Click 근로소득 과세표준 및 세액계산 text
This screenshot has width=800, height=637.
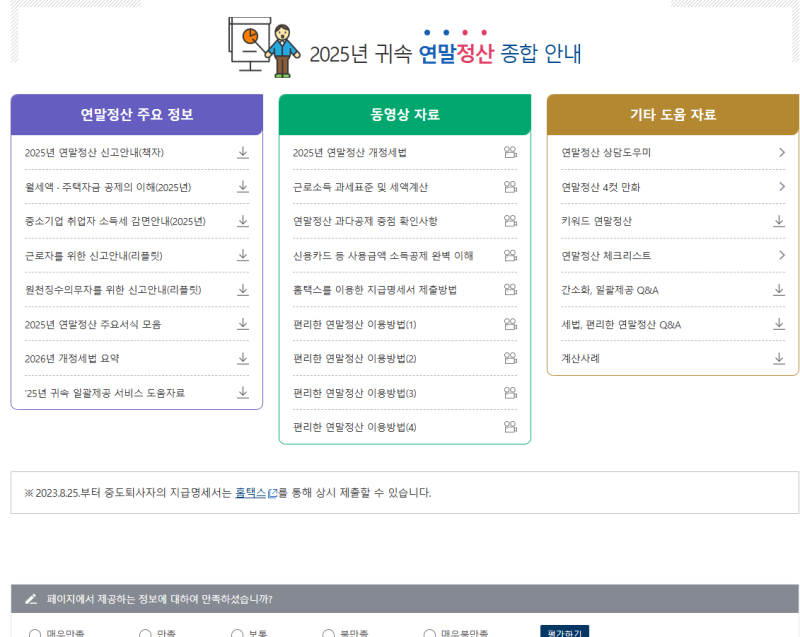tap(360, 187)
